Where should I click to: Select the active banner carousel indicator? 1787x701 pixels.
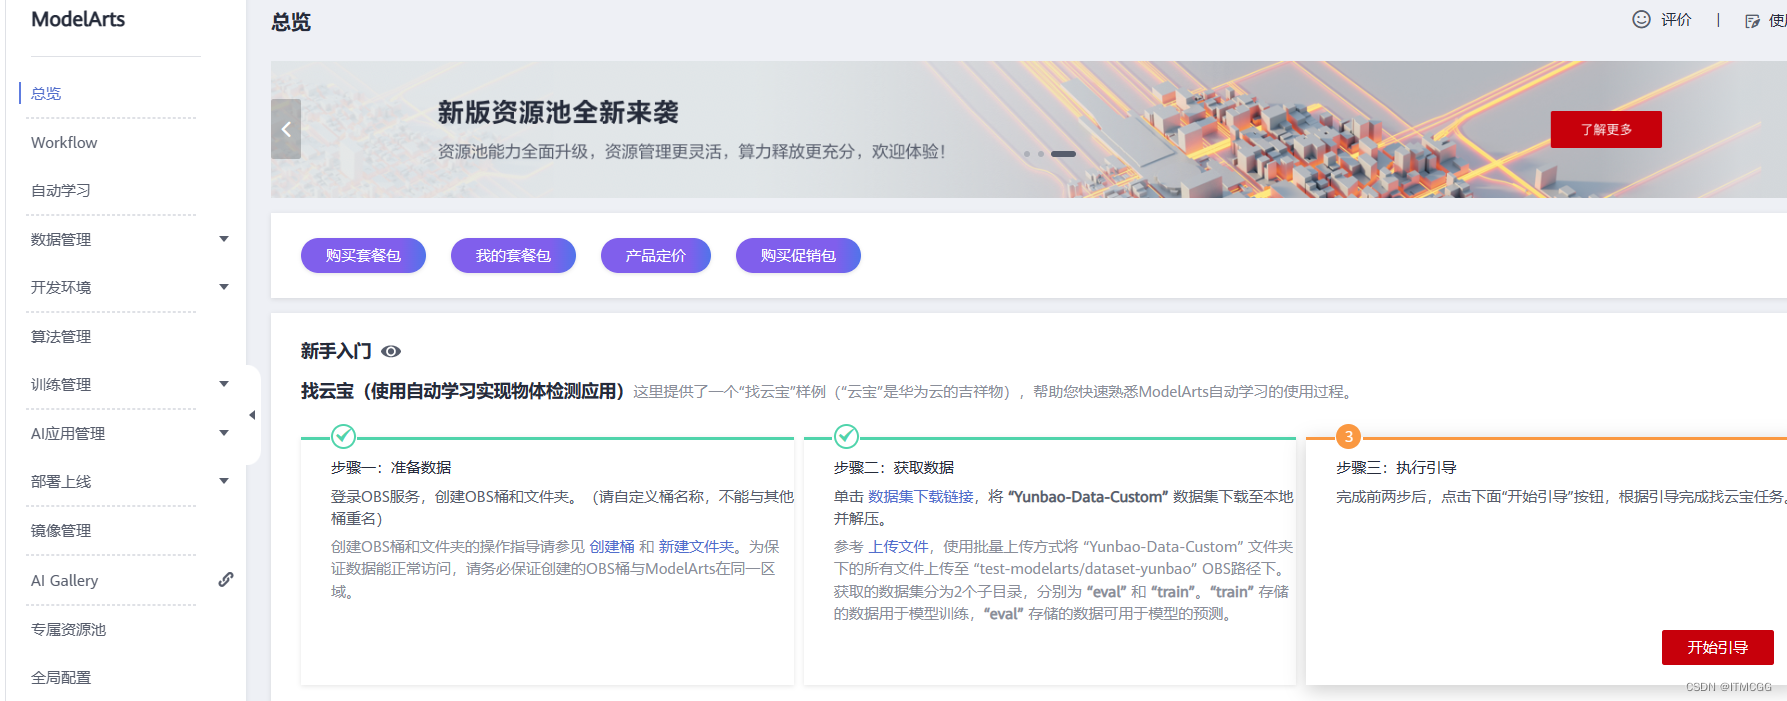tap(1063, 154)
